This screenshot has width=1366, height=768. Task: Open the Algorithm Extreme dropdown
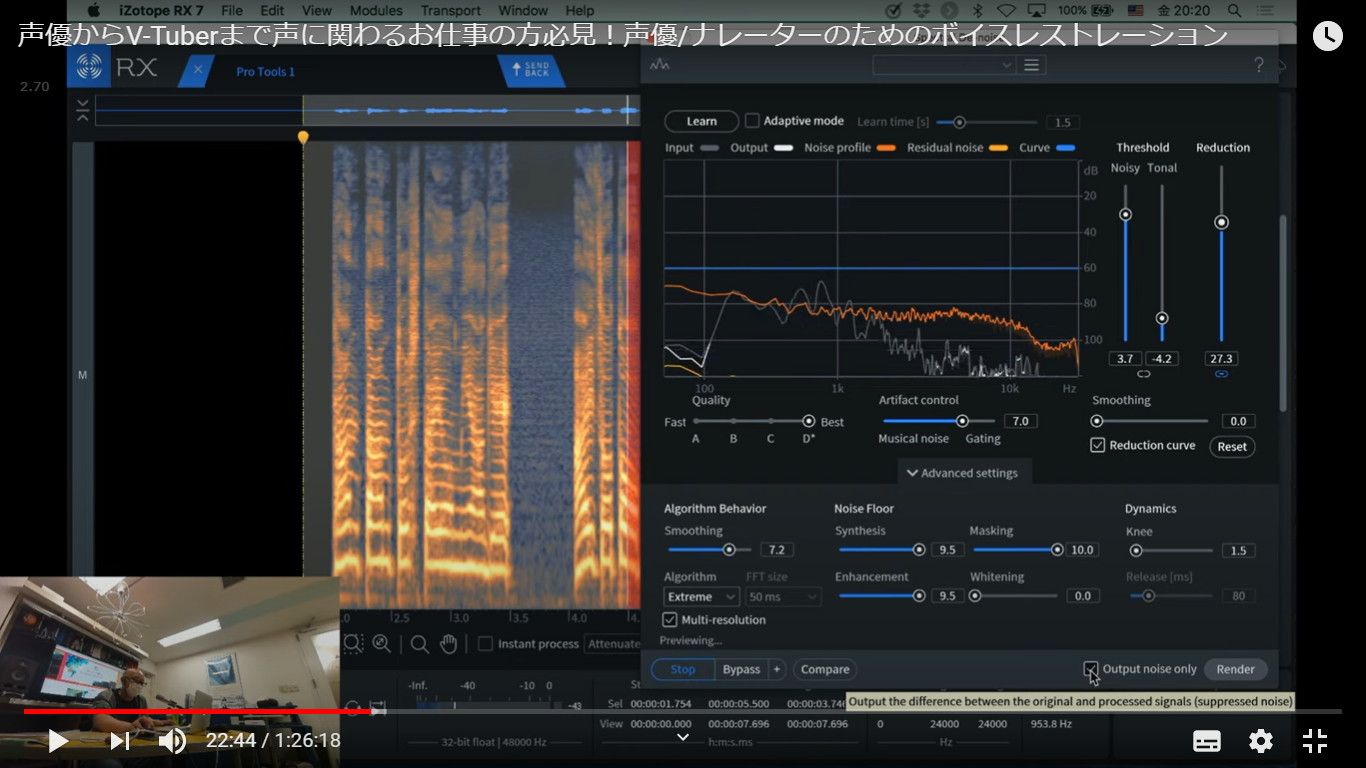(701, 597)
